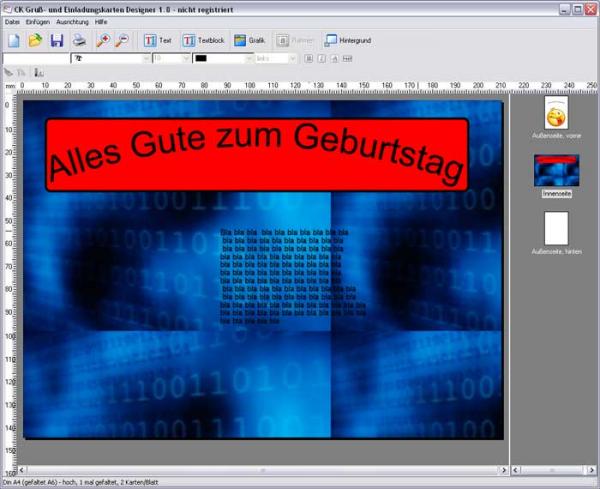This screenshot has height=489, width=600.
Task: Insert a Textblock from the toolbar
Action: (x=204, y=41)
